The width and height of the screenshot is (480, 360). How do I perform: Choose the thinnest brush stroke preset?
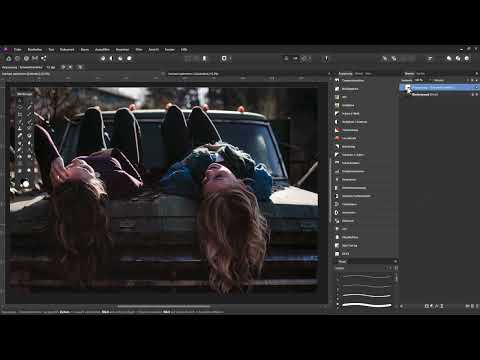[367, 276]
